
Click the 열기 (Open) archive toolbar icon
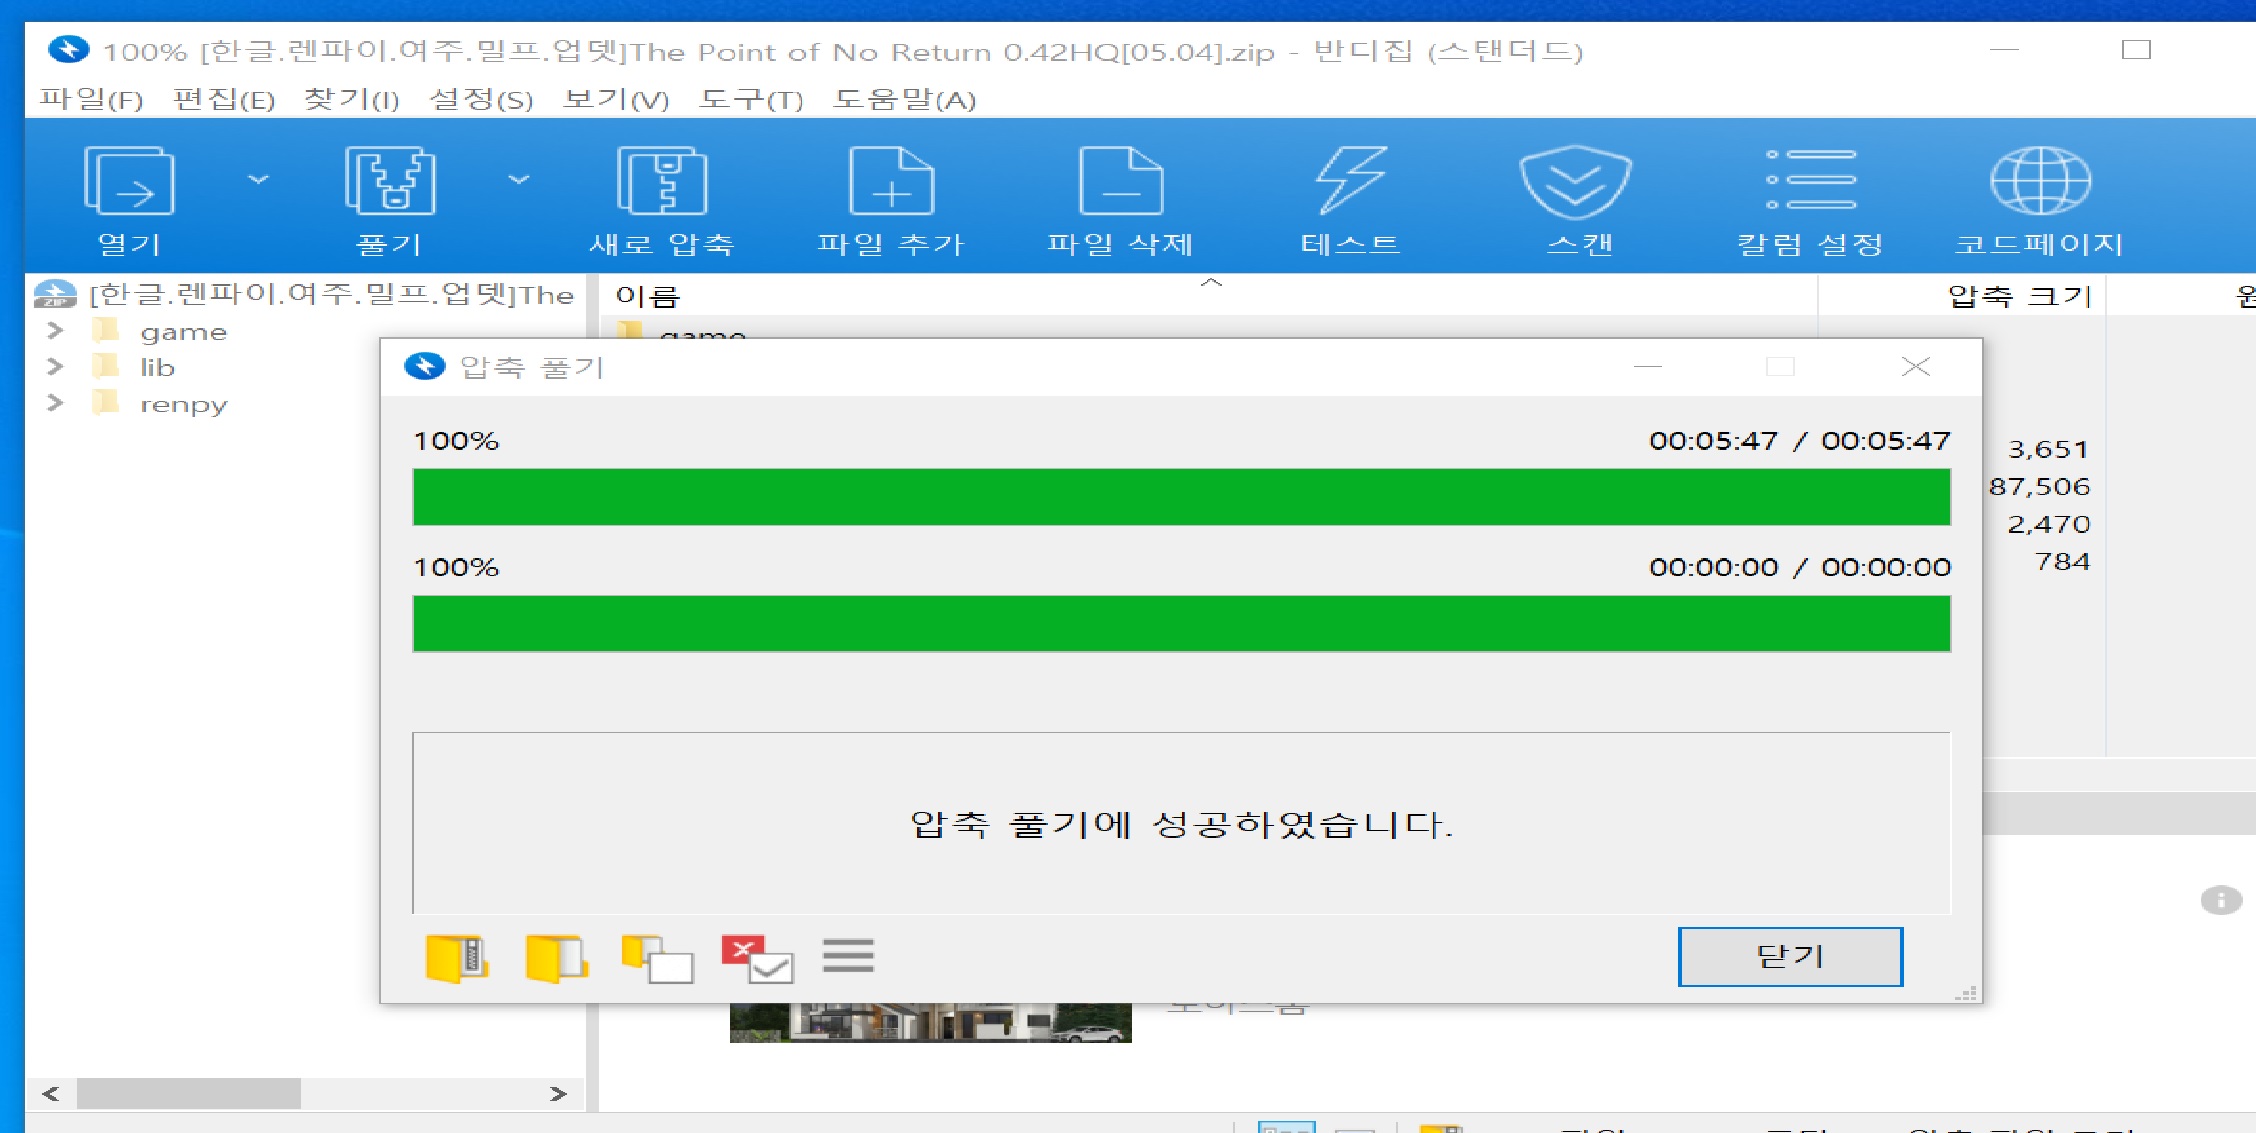point(129,182)
